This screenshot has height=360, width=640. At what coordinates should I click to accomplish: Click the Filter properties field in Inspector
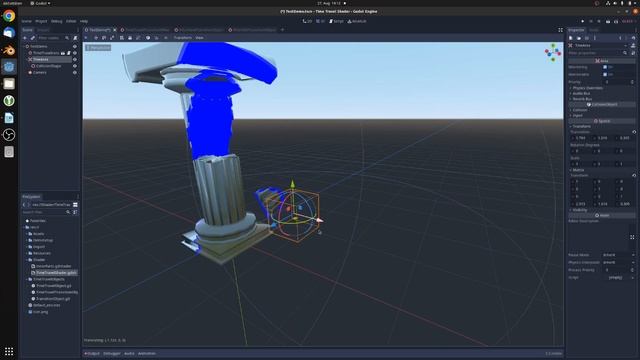coord(598,53)
